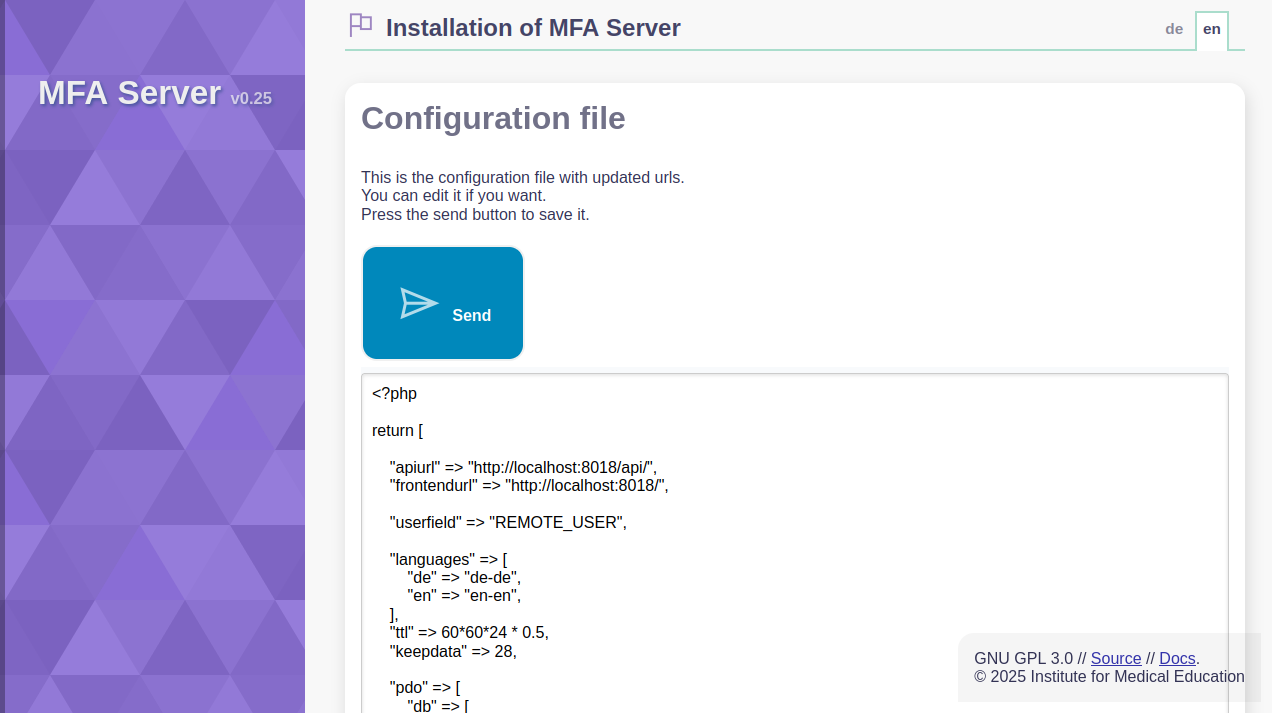Click the userfield REMOTE_USER config line
Viewport: 1272px width, 713px height.
tap(508, 522)
